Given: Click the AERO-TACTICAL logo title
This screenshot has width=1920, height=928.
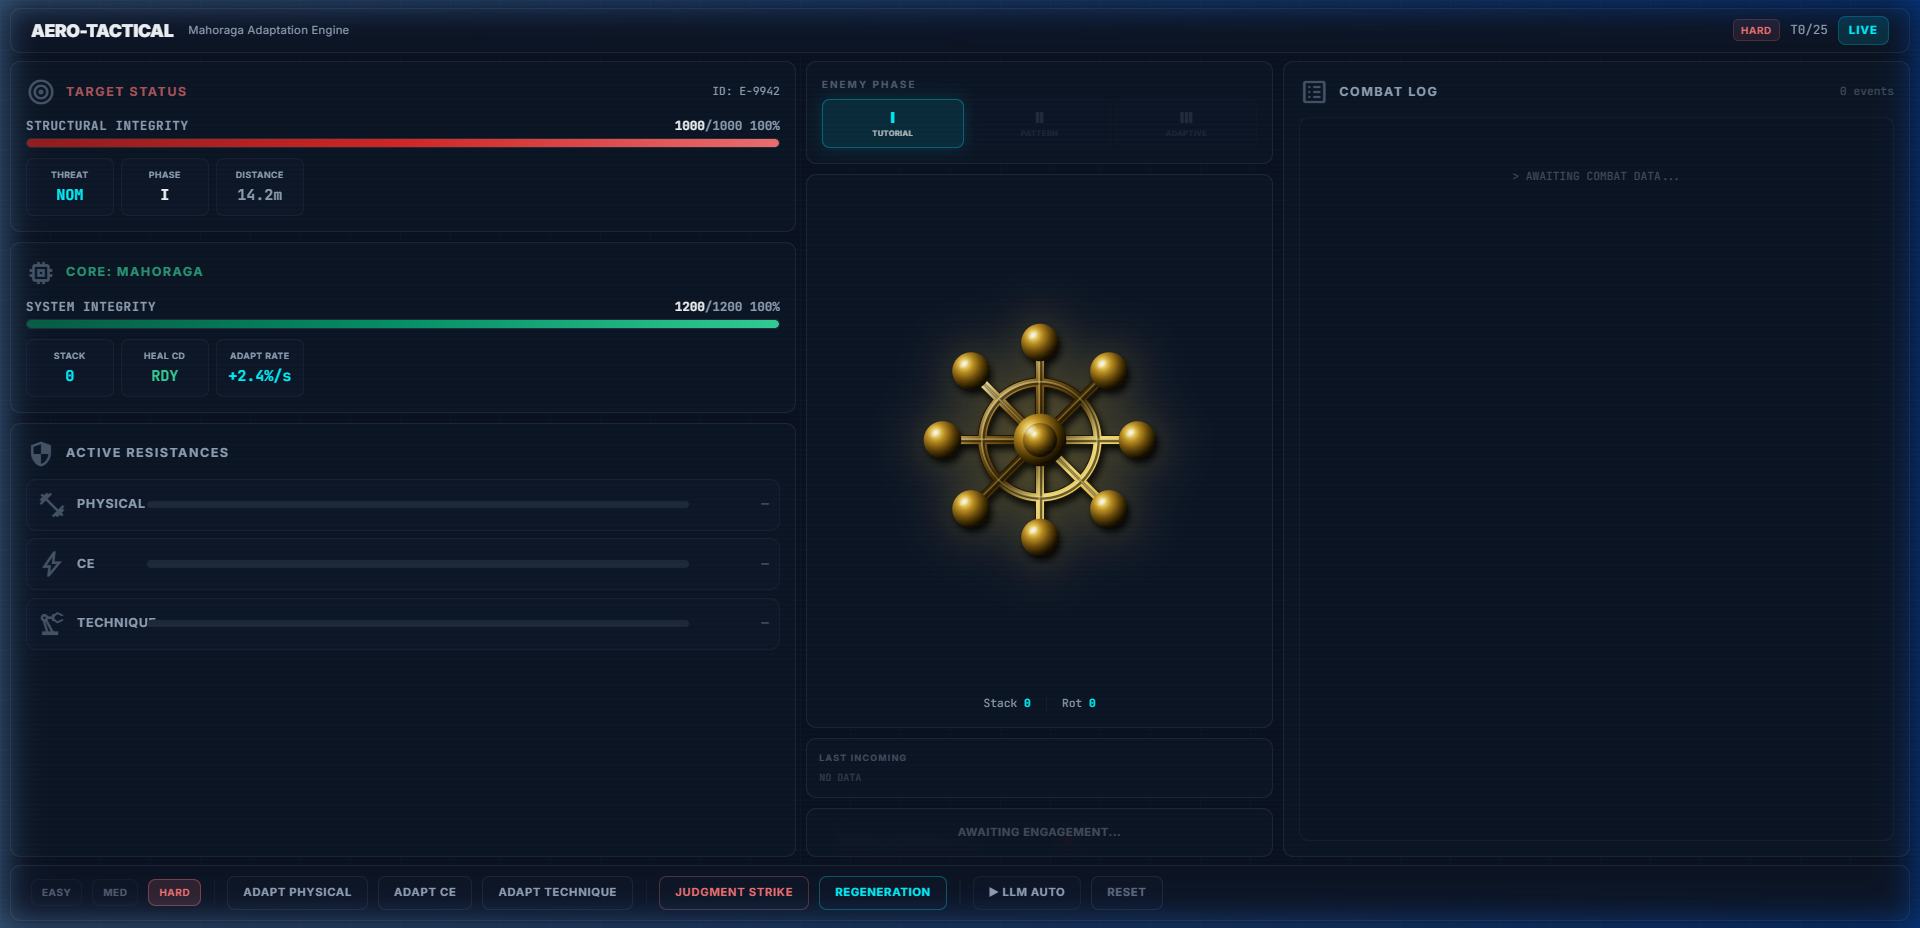Looking at the screenshot, I should (x=102, y=30).
